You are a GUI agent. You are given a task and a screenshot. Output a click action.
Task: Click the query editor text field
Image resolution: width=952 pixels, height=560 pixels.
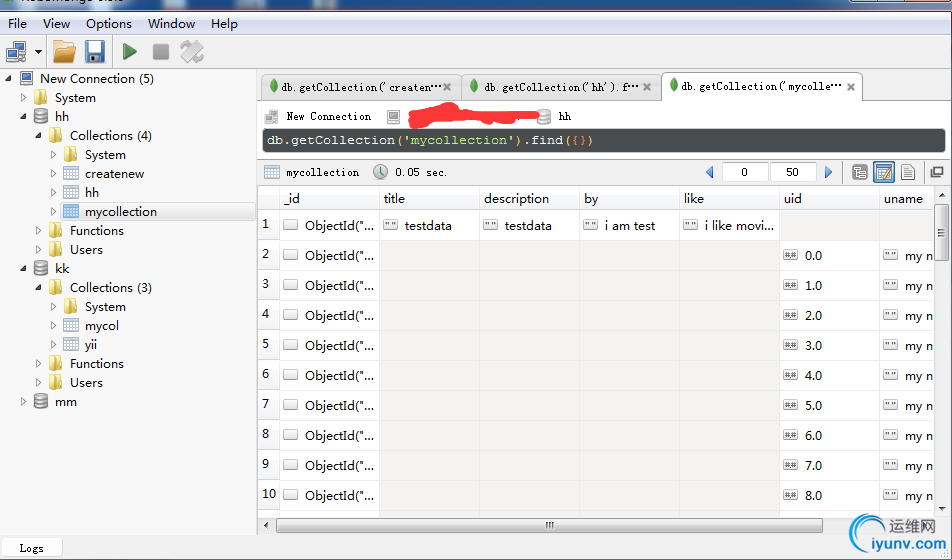pyautogui.click(x=604, y=140)
